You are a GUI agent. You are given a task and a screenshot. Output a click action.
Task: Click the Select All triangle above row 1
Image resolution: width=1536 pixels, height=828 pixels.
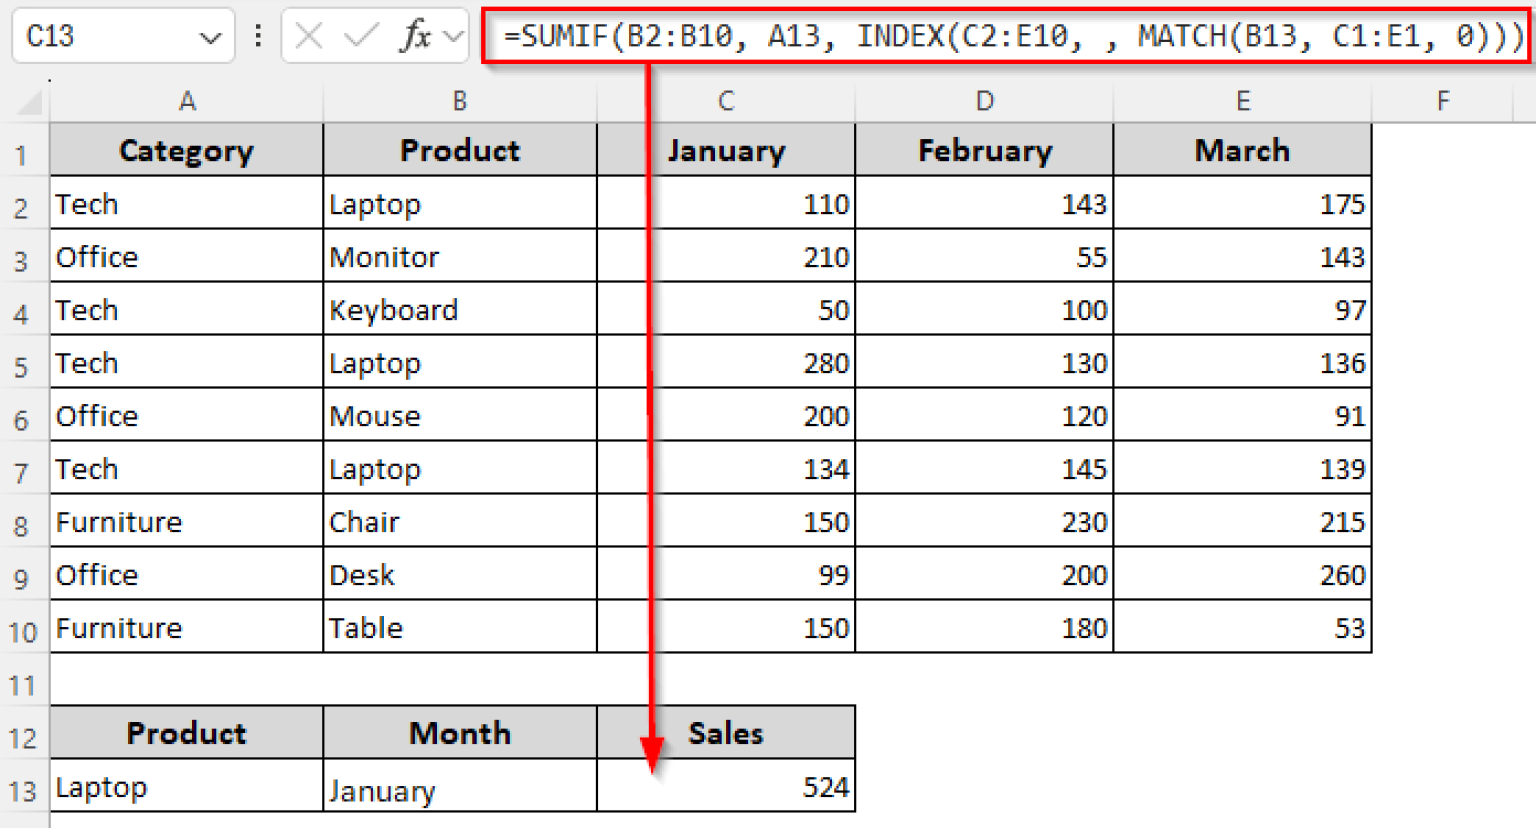click(24, 100)
